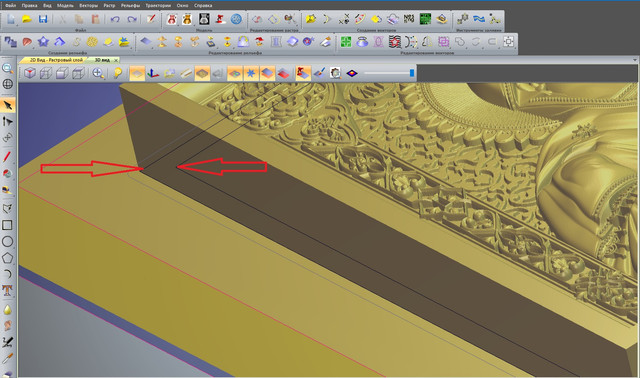Click the red teddy bear model icon
Screen dimensions: 640x378
pyautogui.click(x=171, y=19)
